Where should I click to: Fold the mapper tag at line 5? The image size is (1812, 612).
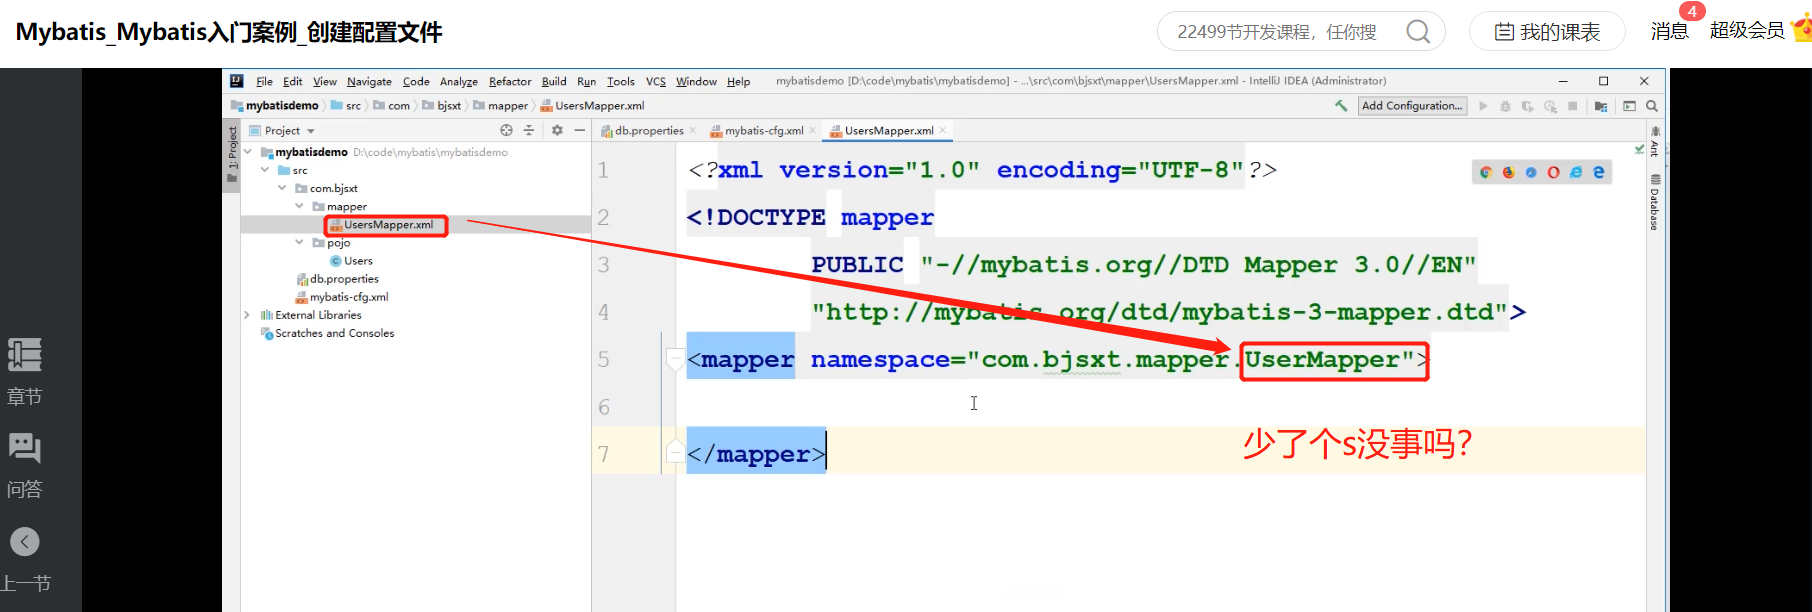pyautogui.click(x=675, y=359)
